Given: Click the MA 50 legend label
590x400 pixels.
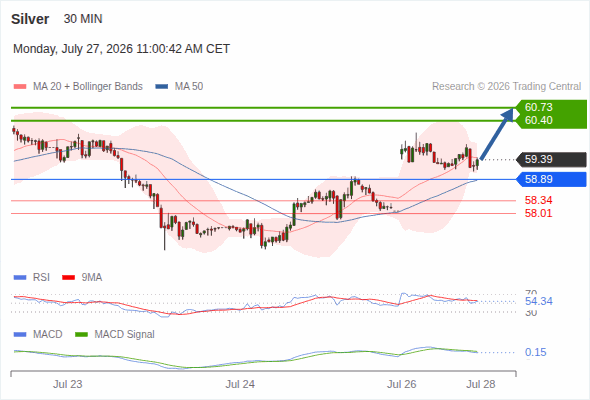Looking at the screenshot, I should [189, 87].
